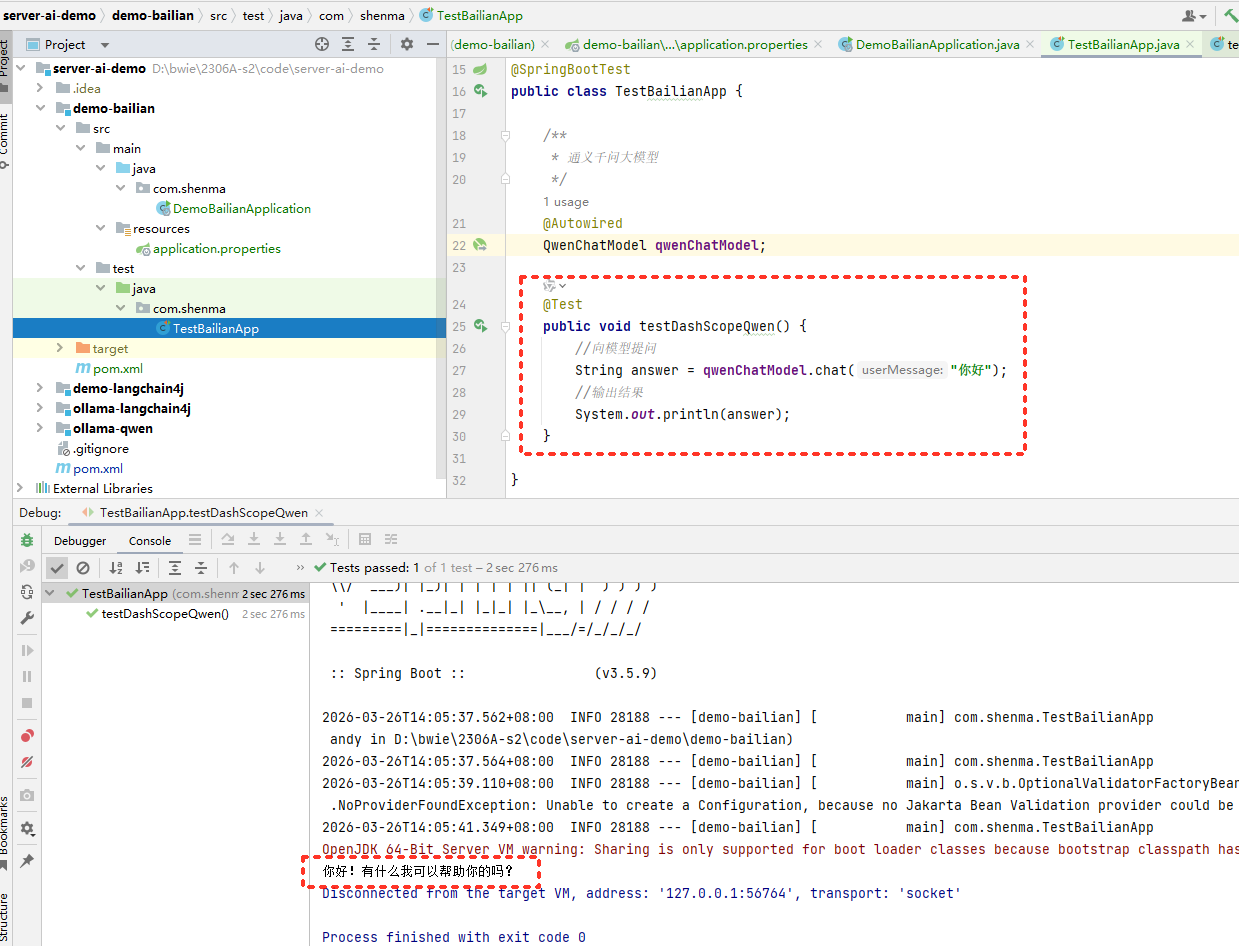Click the wrench icon in debug sidebar
The width and height of the screenshot is (1239, 946).
pyautogui.click(x=27, y=618)
